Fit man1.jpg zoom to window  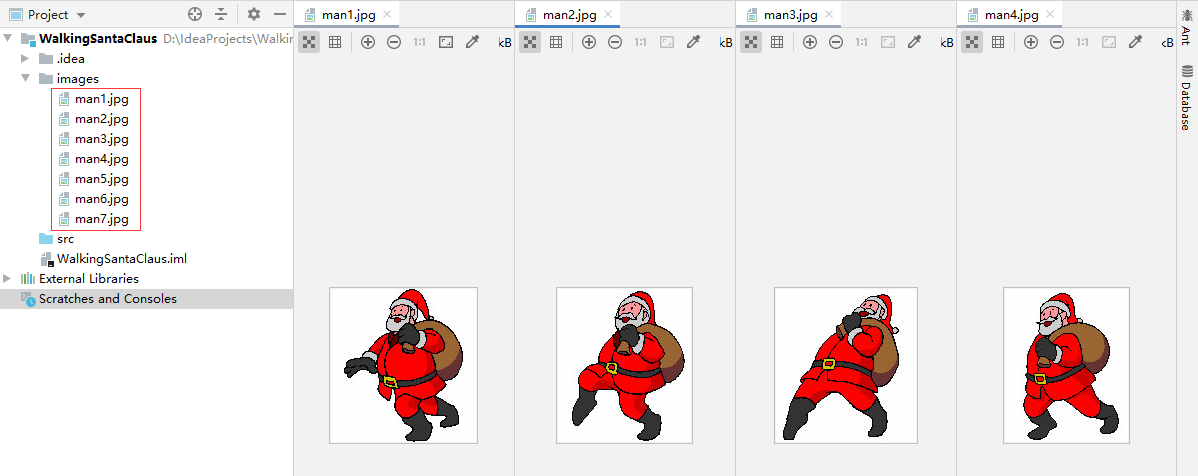click(445, 42)
